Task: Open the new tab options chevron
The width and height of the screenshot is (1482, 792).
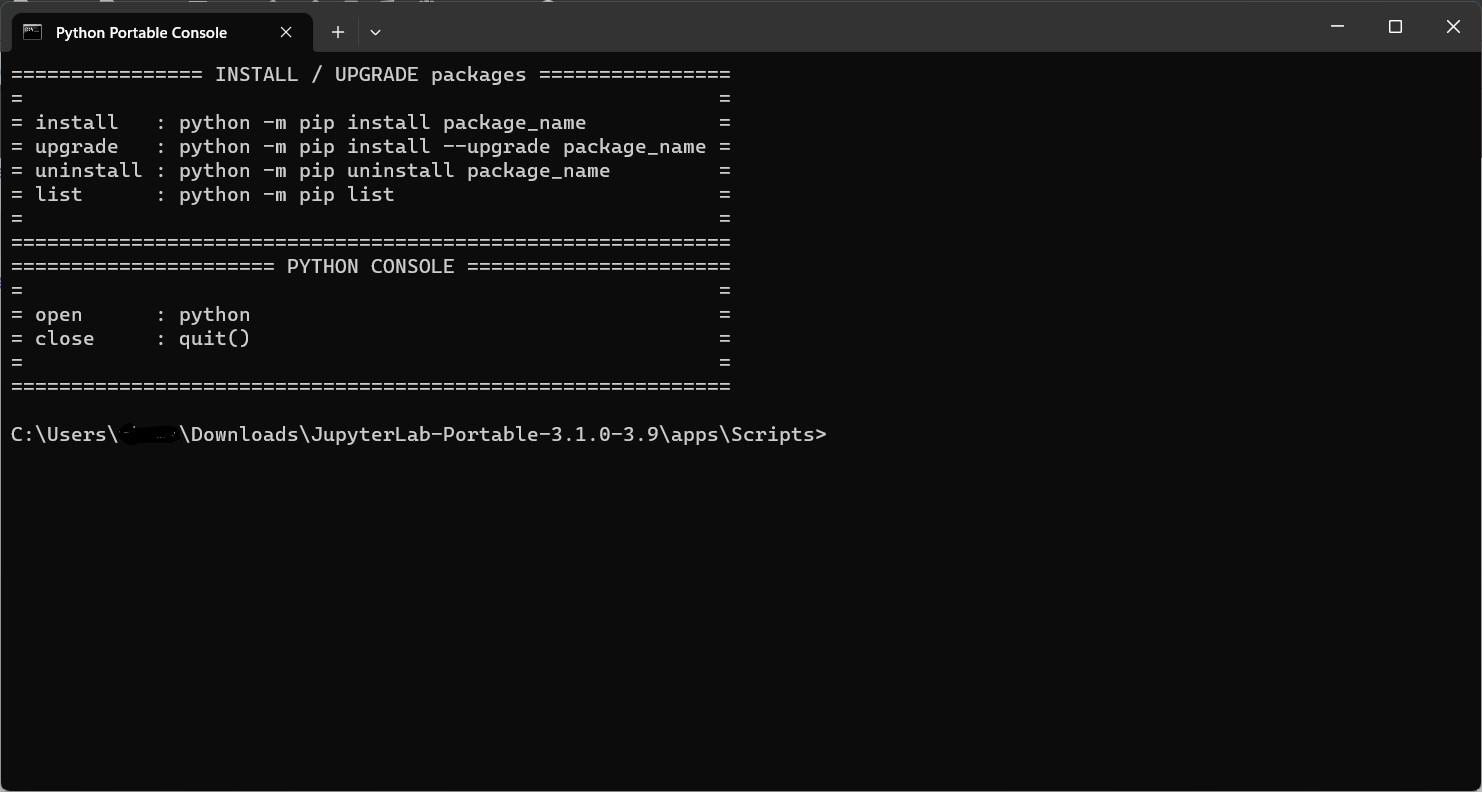Action: point(375,32)
